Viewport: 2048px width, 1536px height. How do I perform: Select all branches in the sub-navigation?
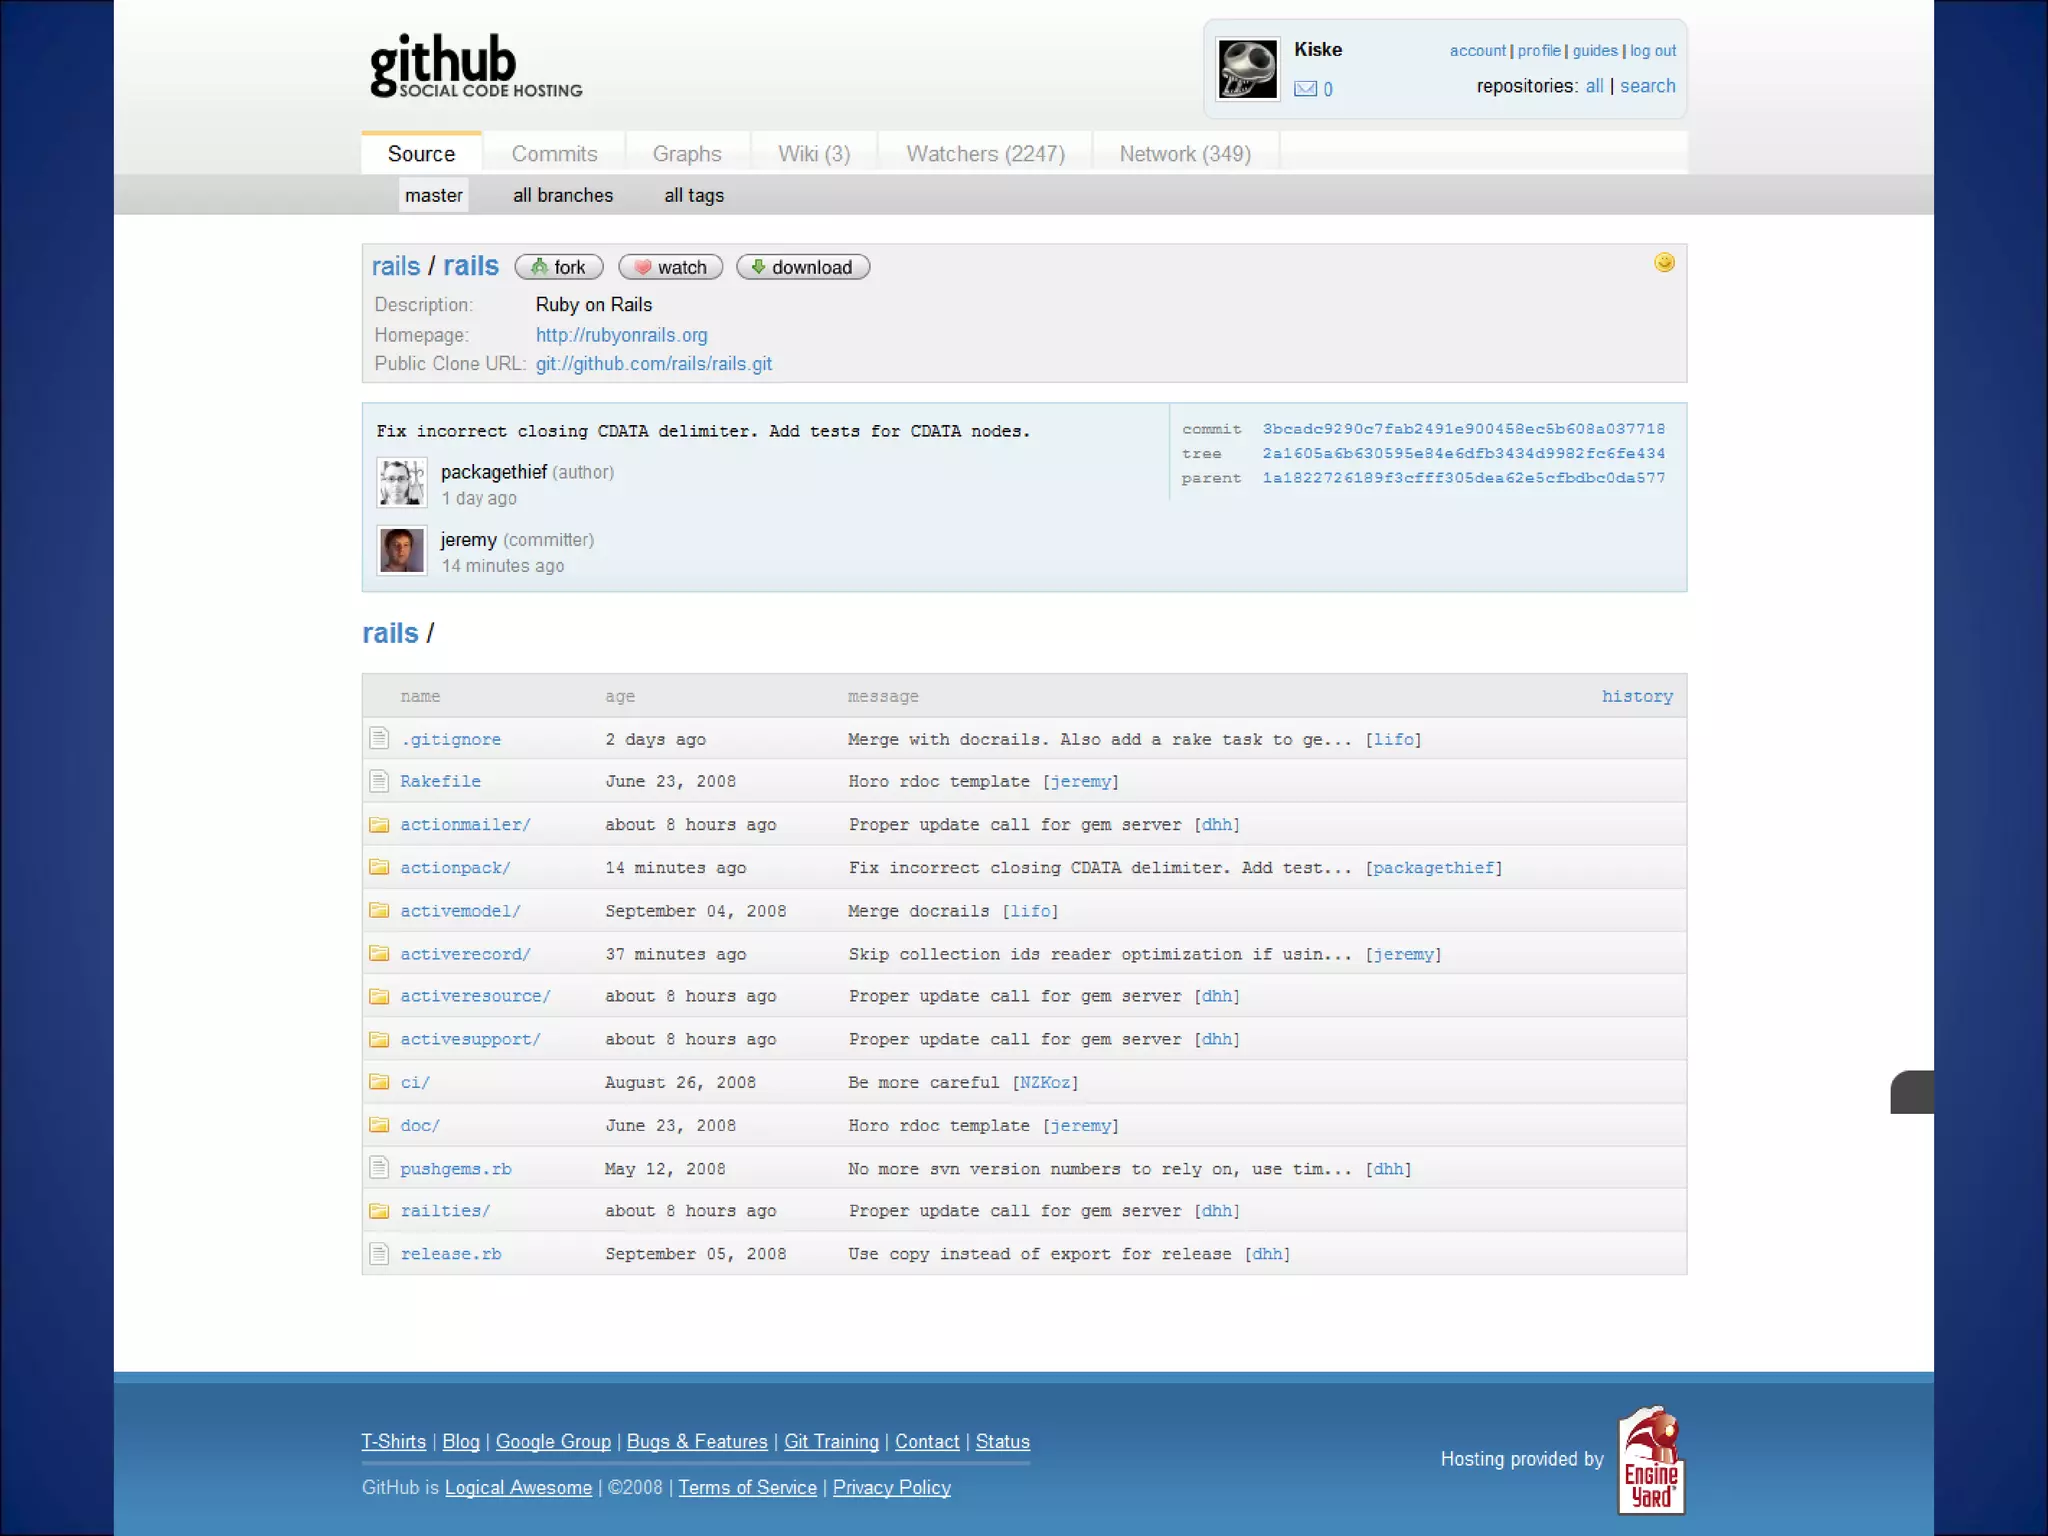[563, 196]
